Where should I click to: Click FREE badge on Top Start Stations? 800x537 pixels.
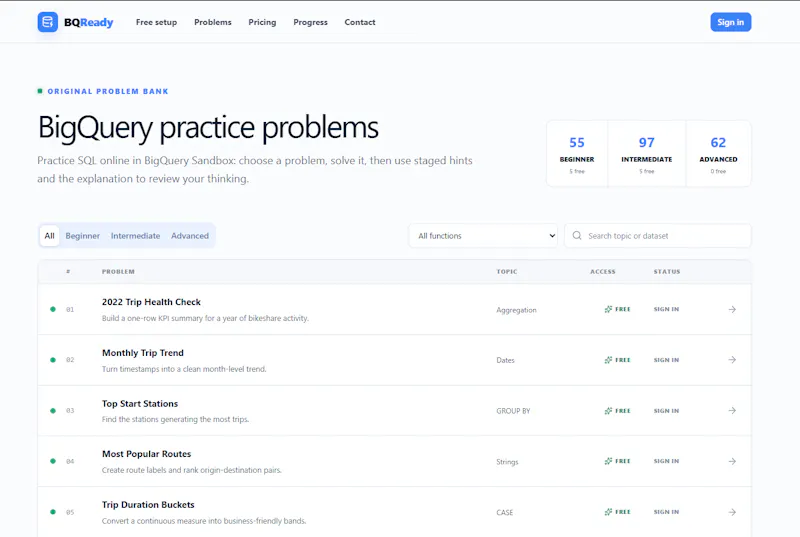pos(617,411)
